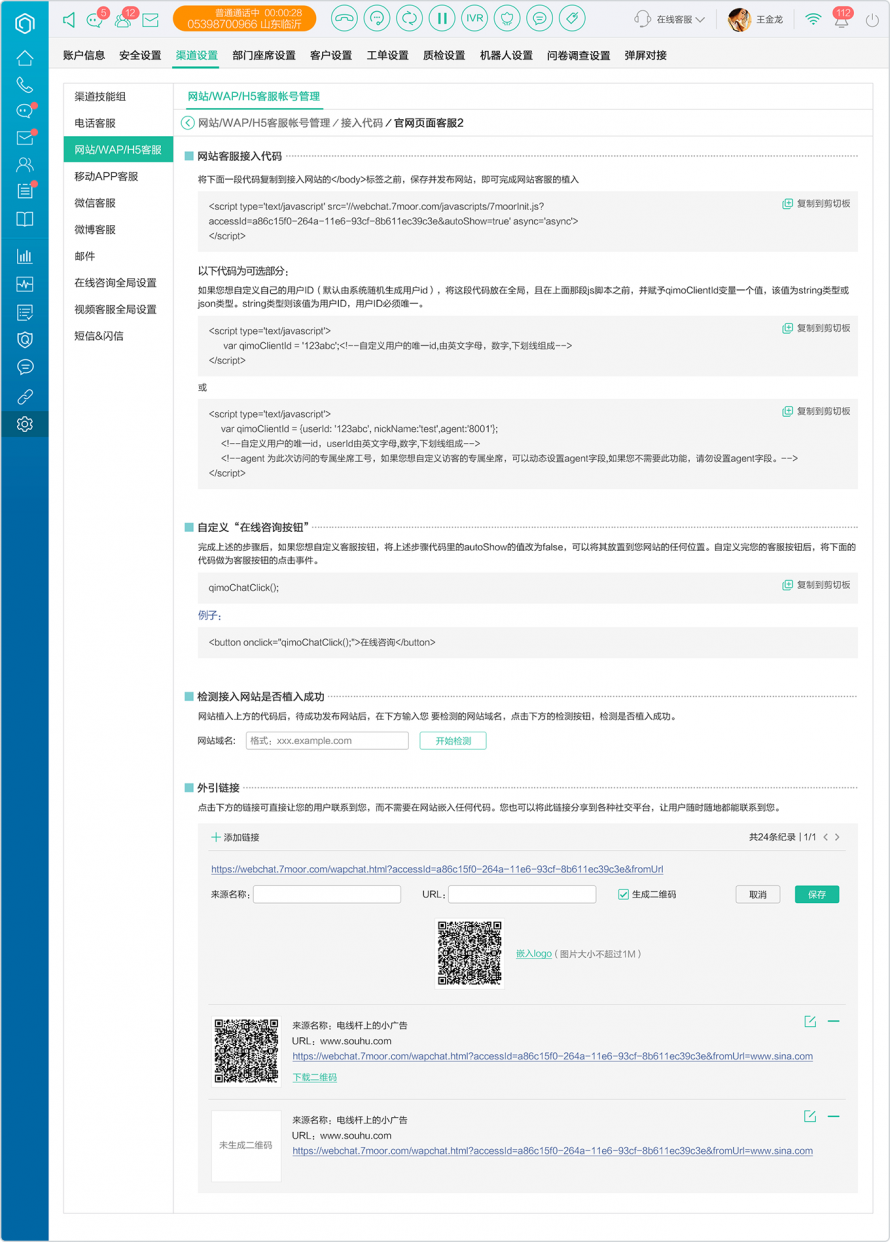Click the consult headset-bubble call control icon
Viewport: 890px width, 1242px height.
[377, 18]
